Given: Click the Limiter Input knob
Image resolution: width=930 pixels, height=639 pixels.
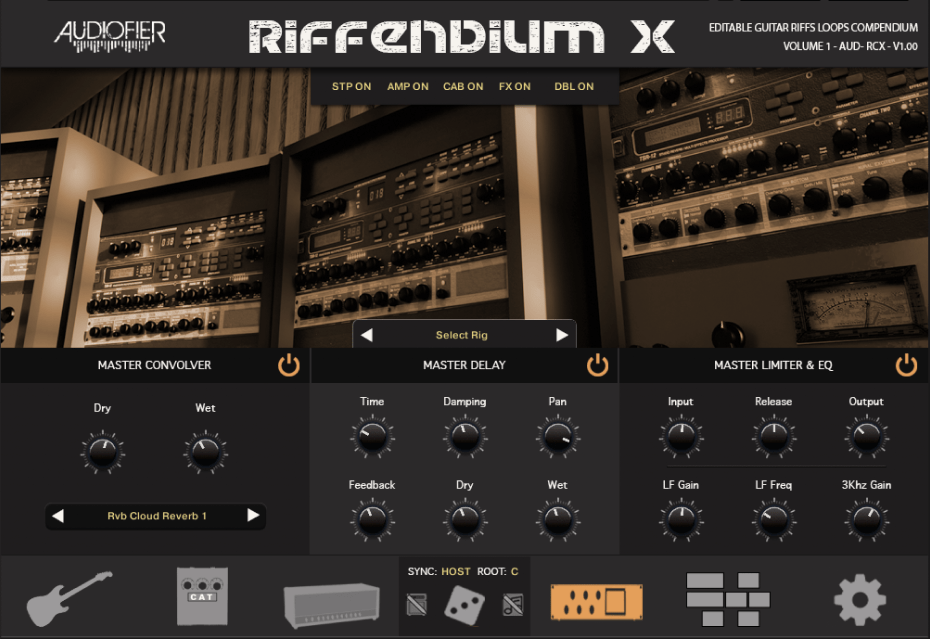Looking at the screenshot, I should click(681, 437).
